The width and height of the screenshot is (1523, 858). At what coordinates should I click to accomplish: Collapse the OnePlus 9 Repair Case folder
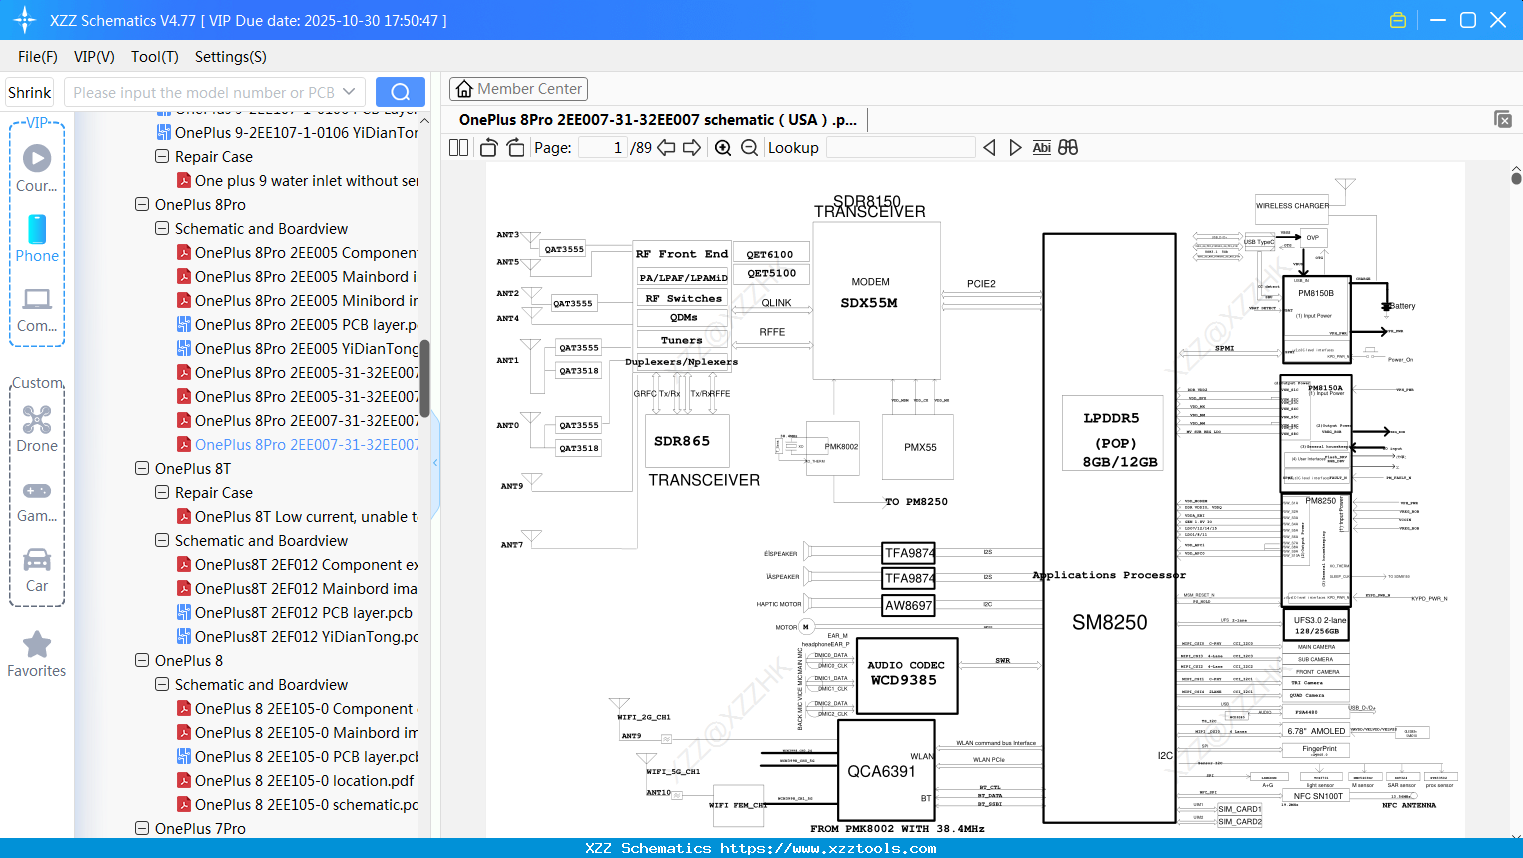tap(162, 157)
